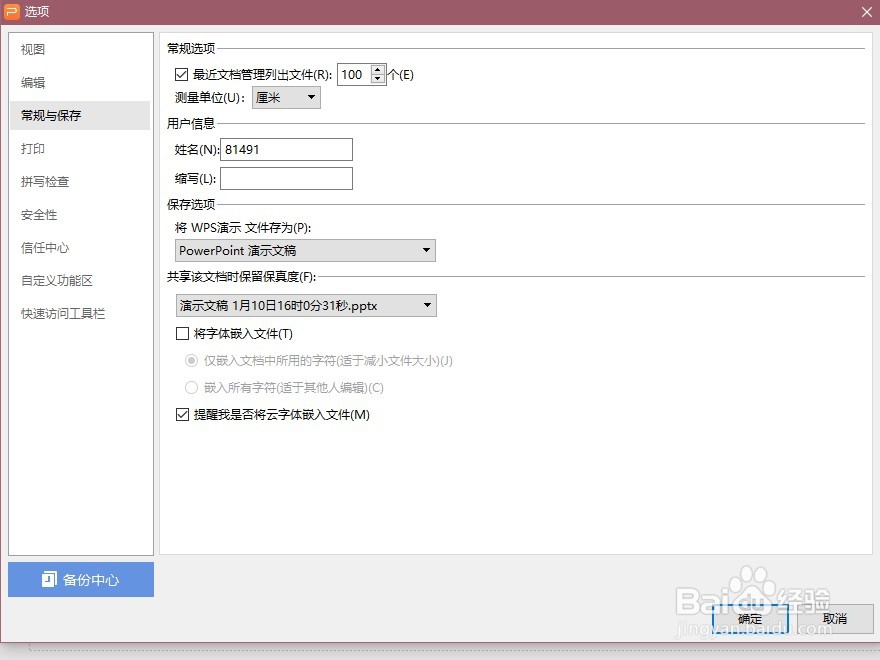Select the 常规与保存 category
Screen dimensions: 880x660
point(80,116)
